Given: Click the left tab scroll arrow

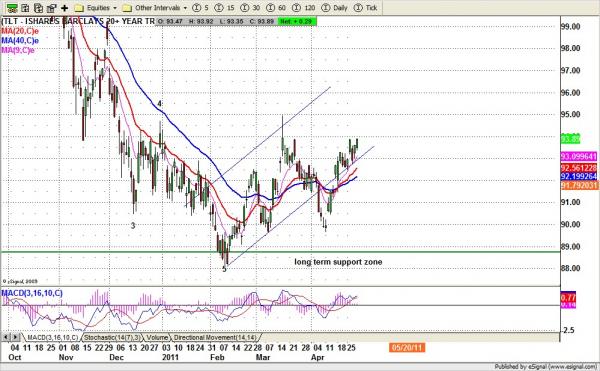Looking at the screenshot, I should click(6, 337).
